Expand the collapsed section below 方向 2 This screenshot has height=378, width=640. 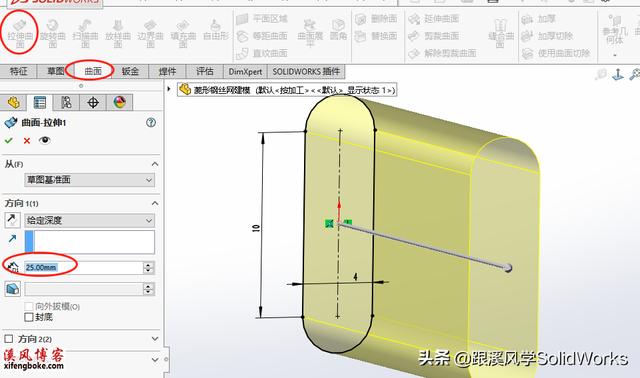click(155, 360)
